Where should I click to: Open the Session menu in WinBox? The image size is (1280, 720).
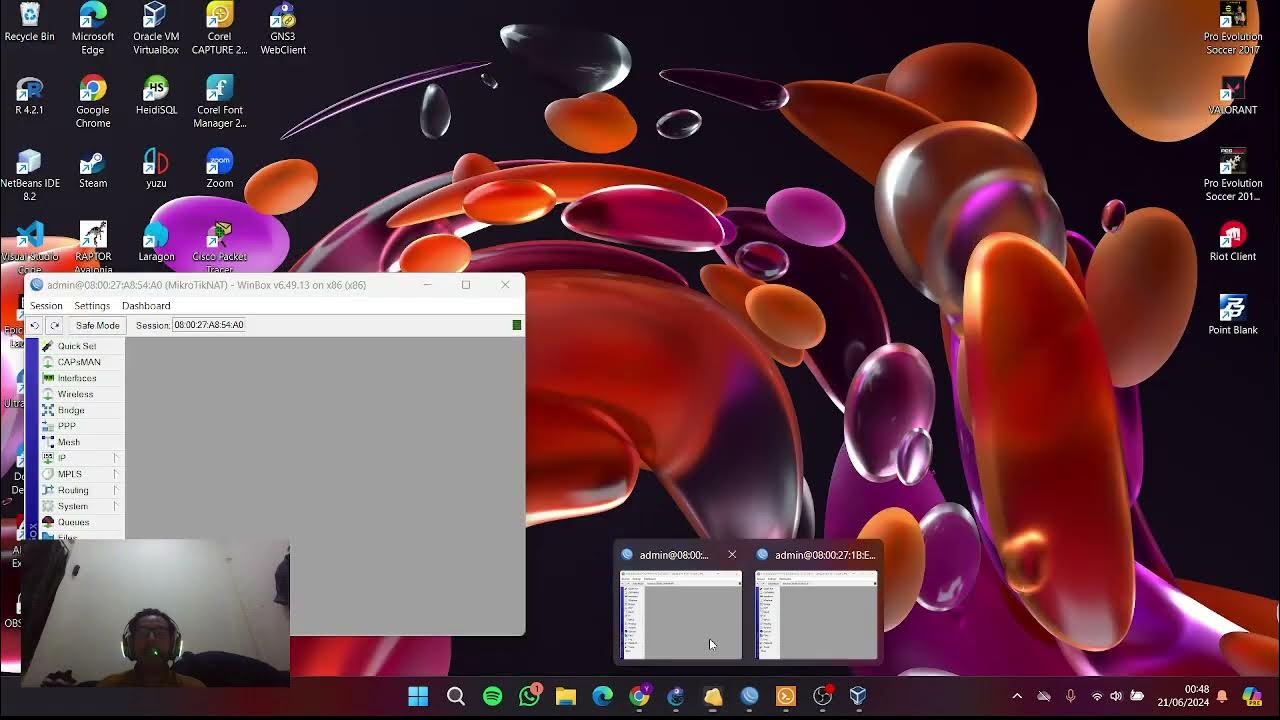[46, 306]
